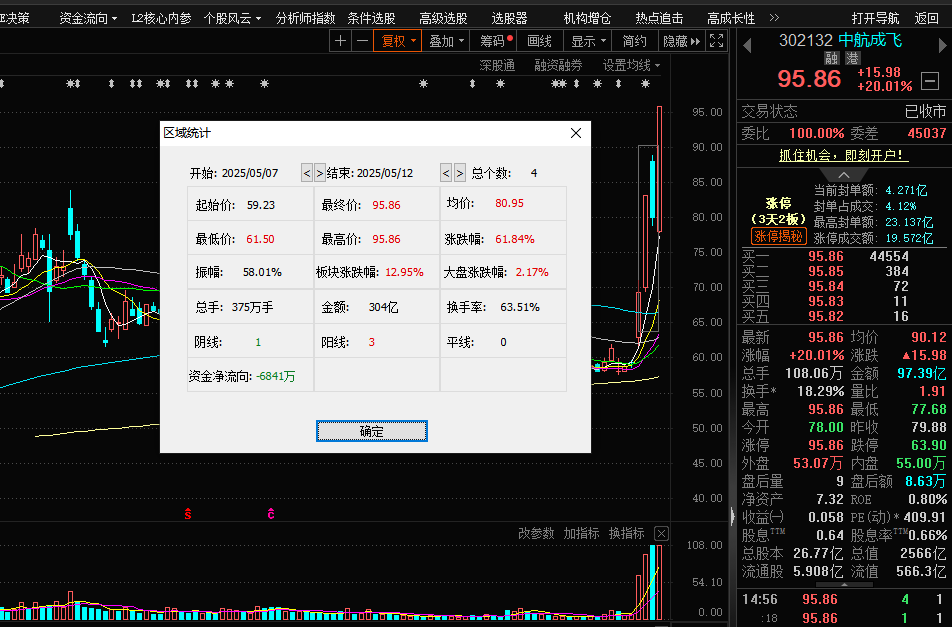Close the 区域统计 dialog with X

pos(575,133)
